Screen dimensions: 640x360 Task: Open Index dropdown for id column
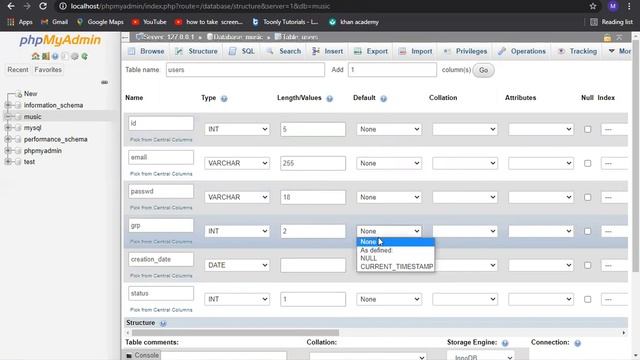[x=614, y=129]
